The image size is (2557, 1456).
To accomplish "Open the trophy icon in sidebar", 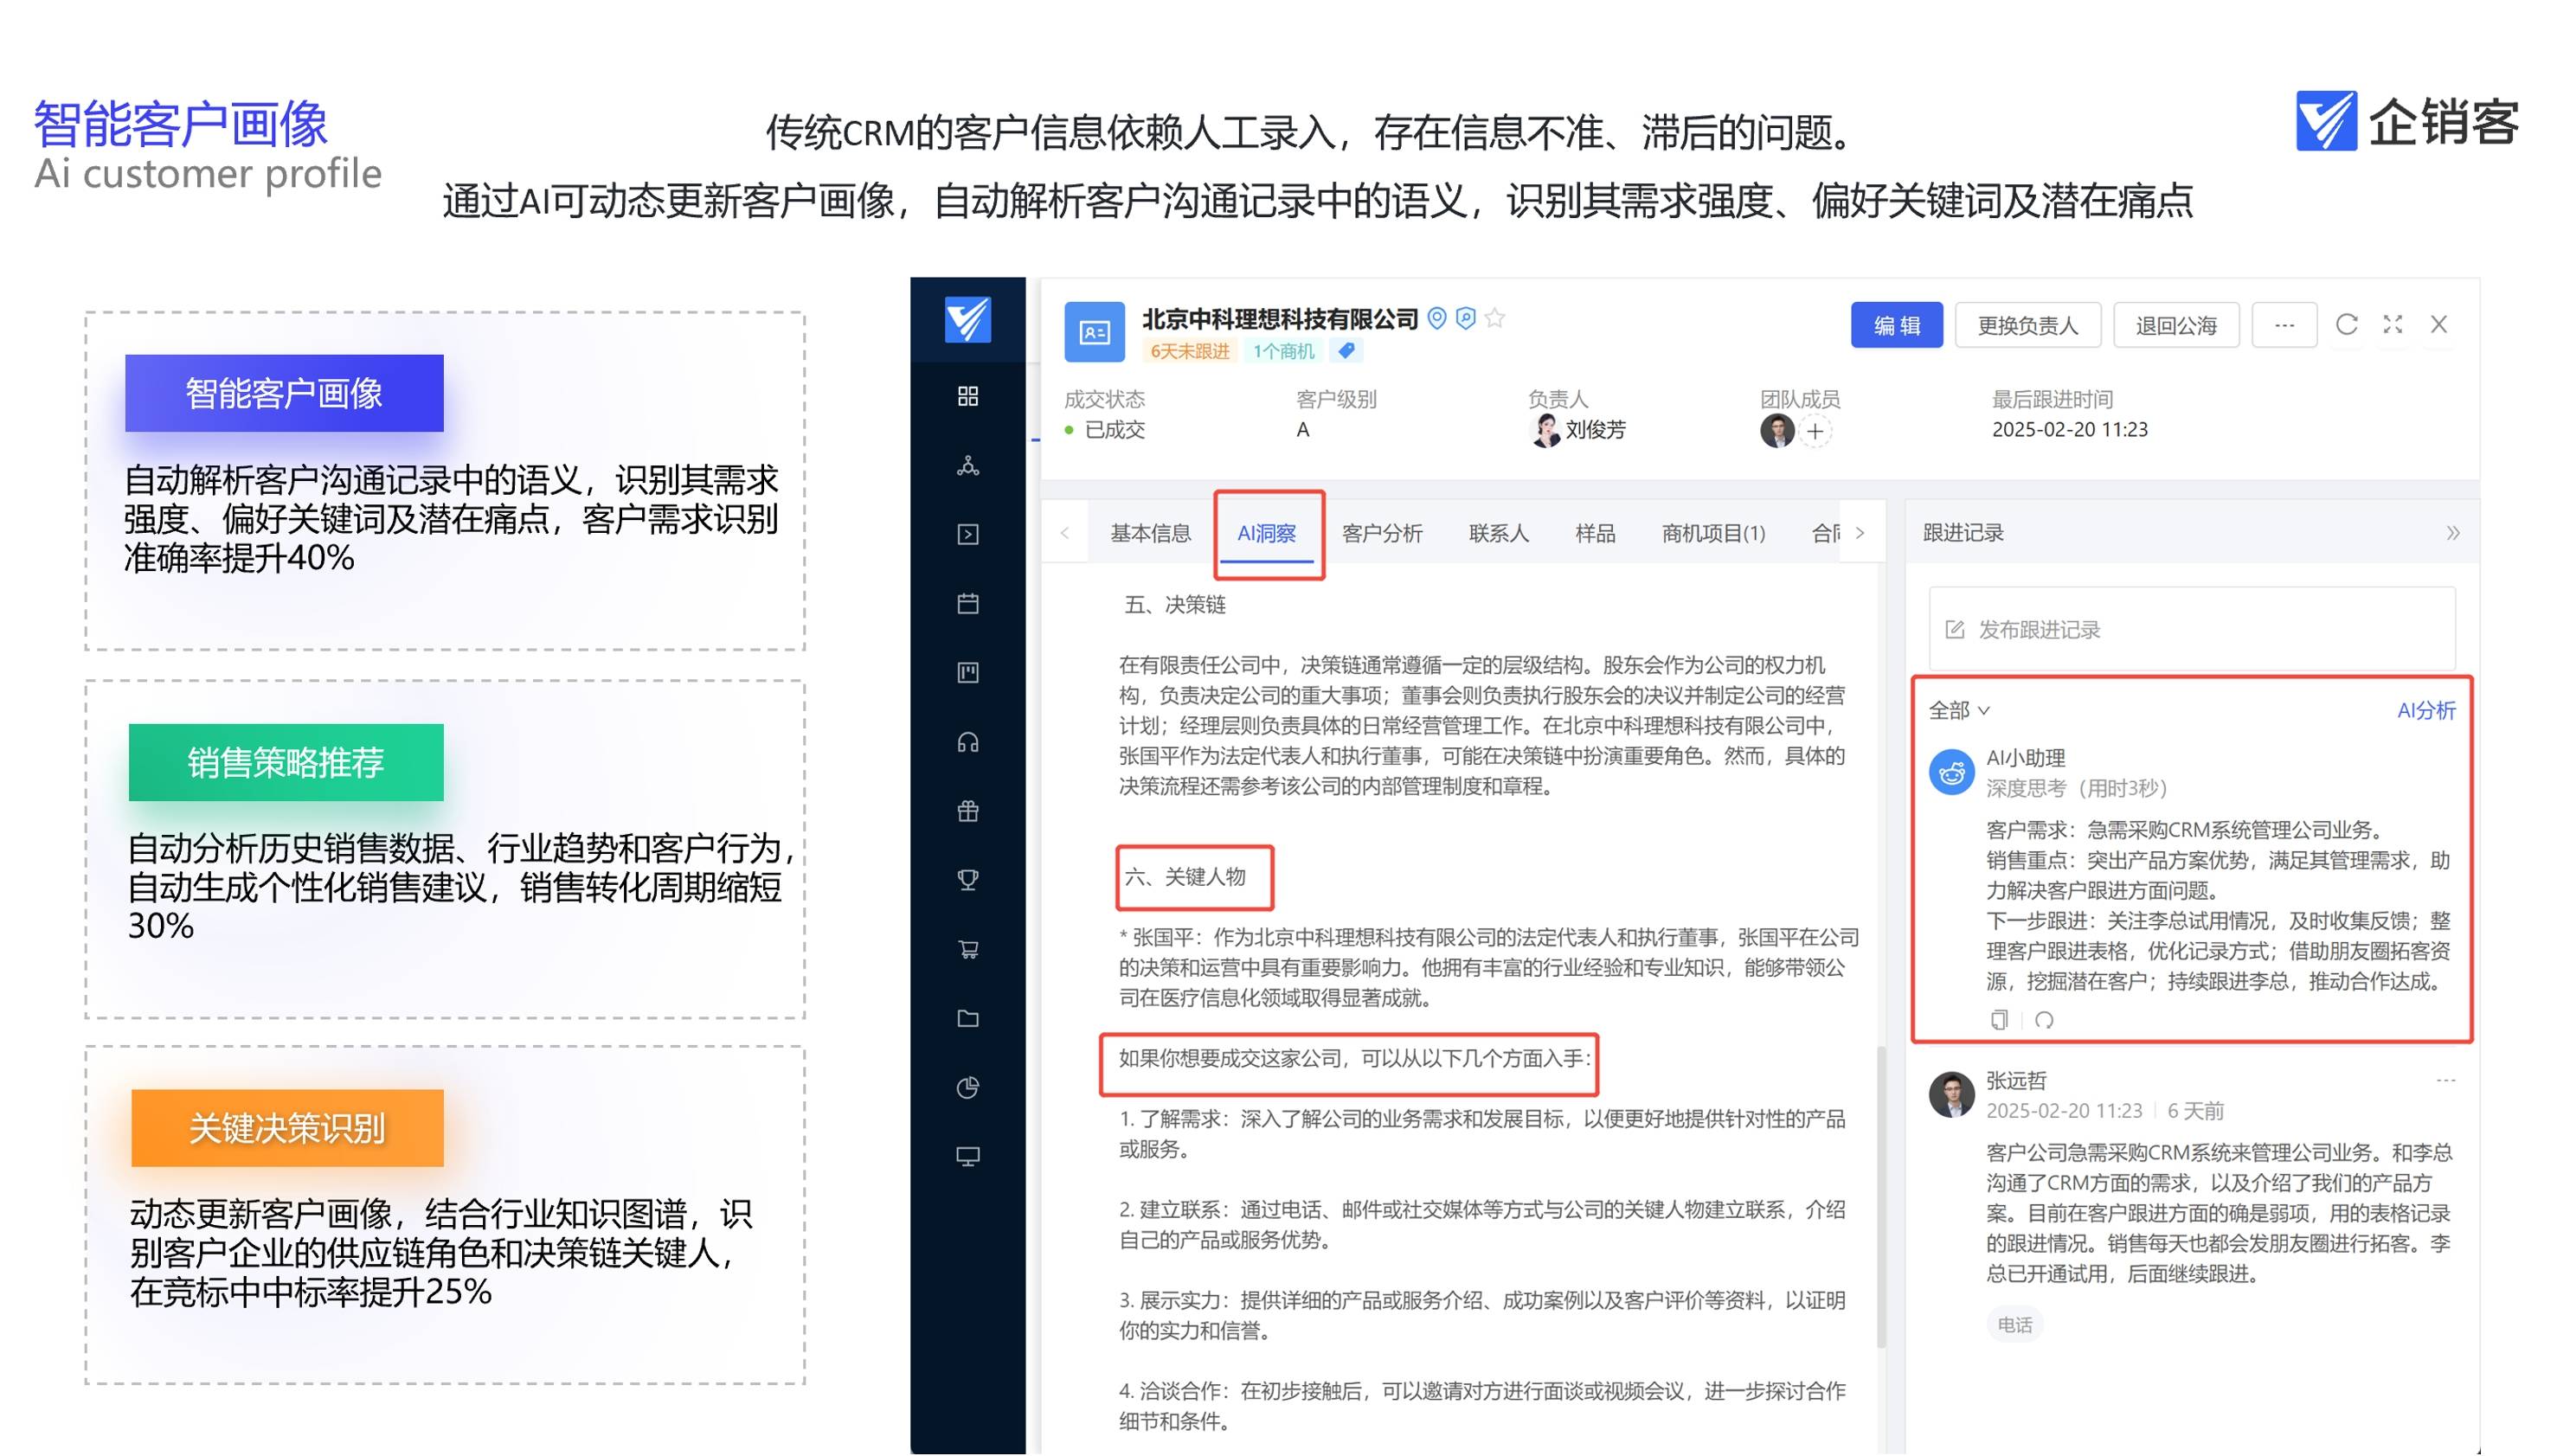I will click(x=967, y=880).
